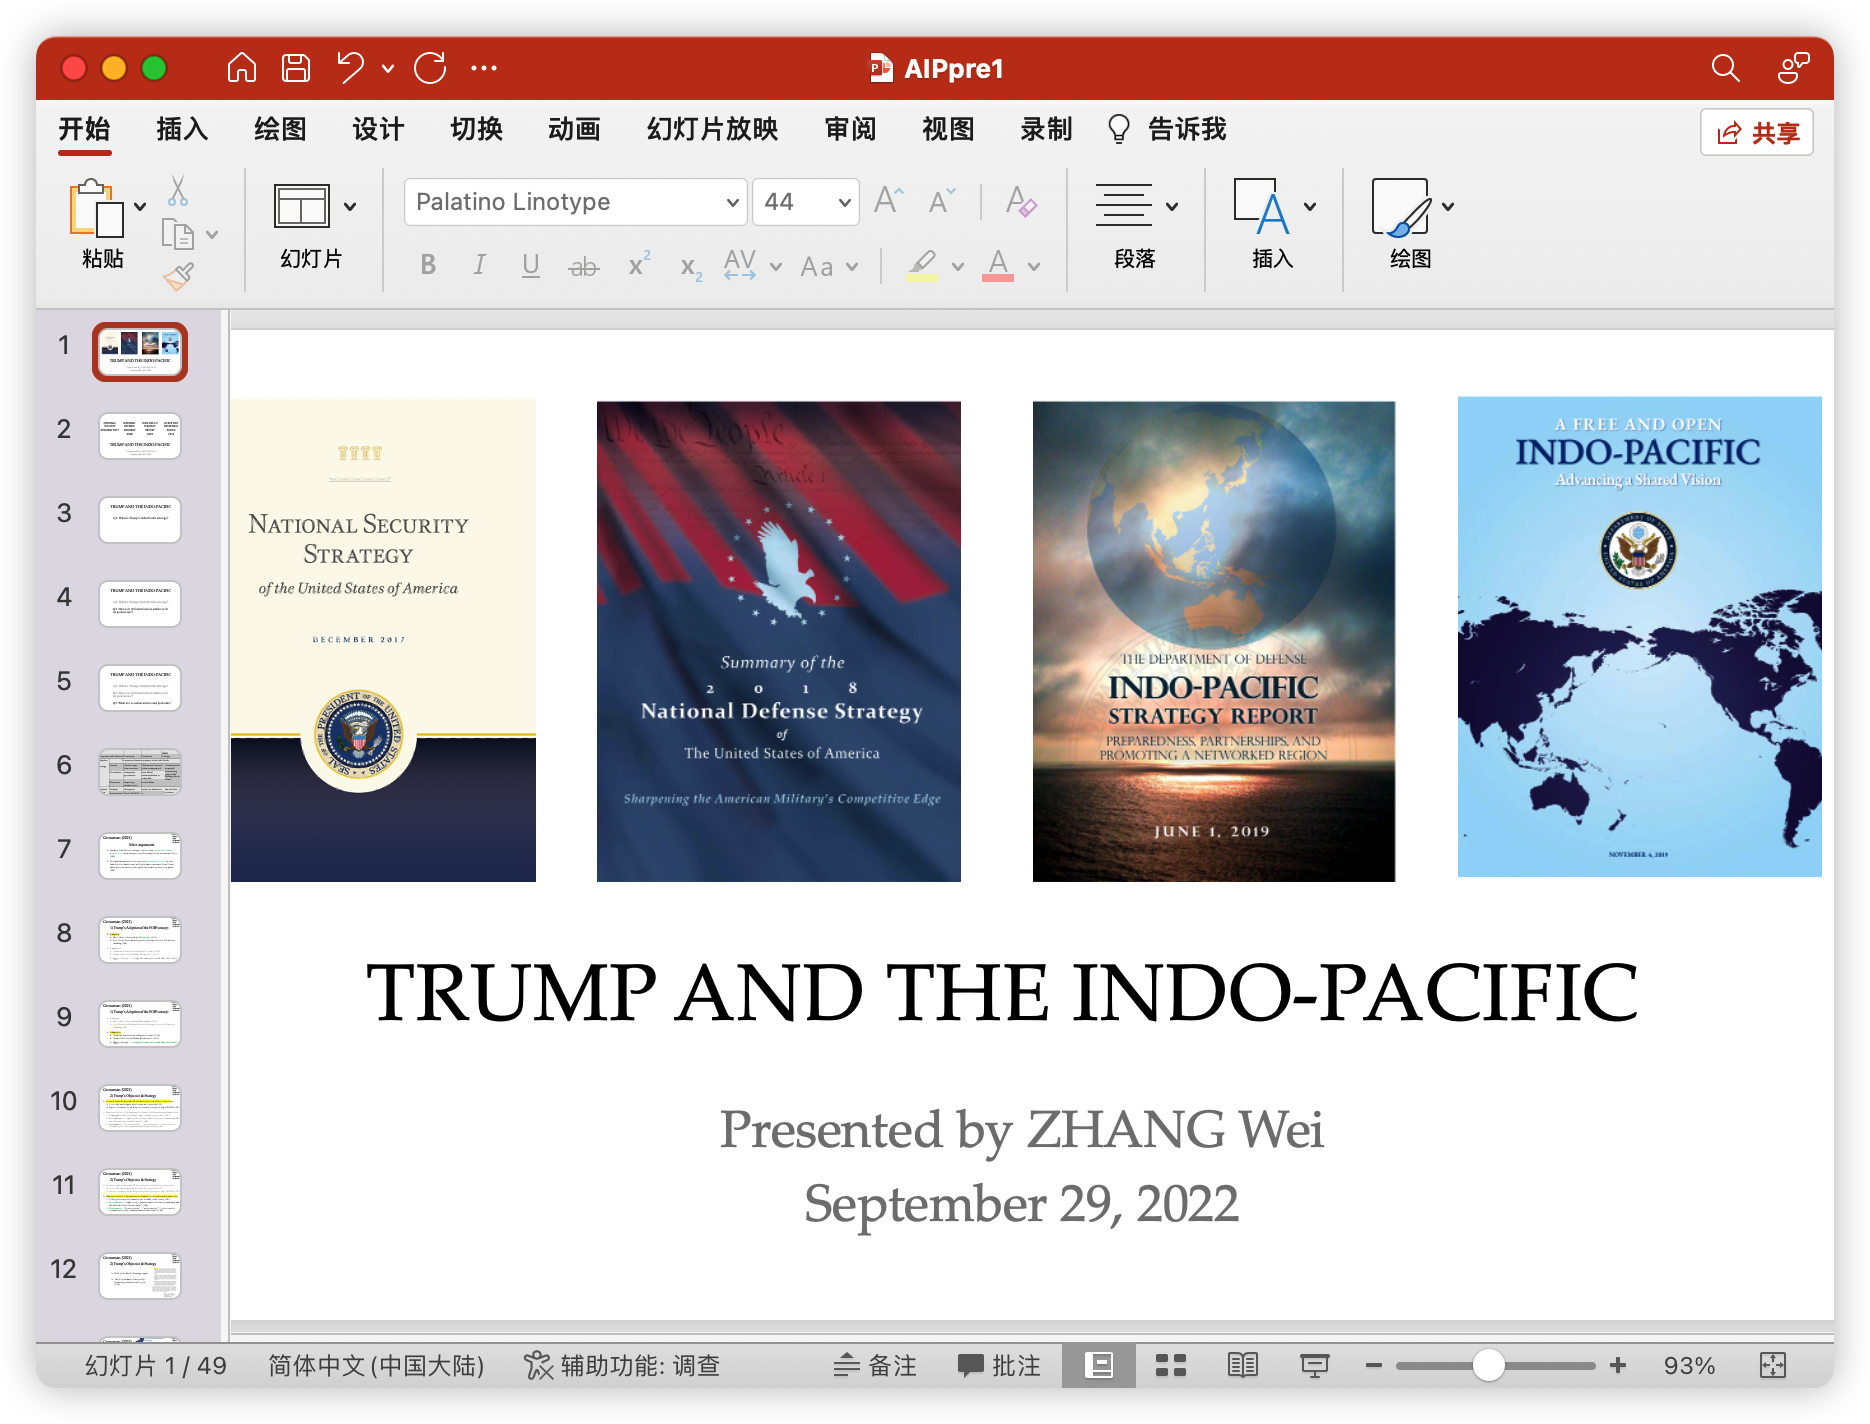
Task: Select slide 6 thumbnail with table
Action: [140, 772]
